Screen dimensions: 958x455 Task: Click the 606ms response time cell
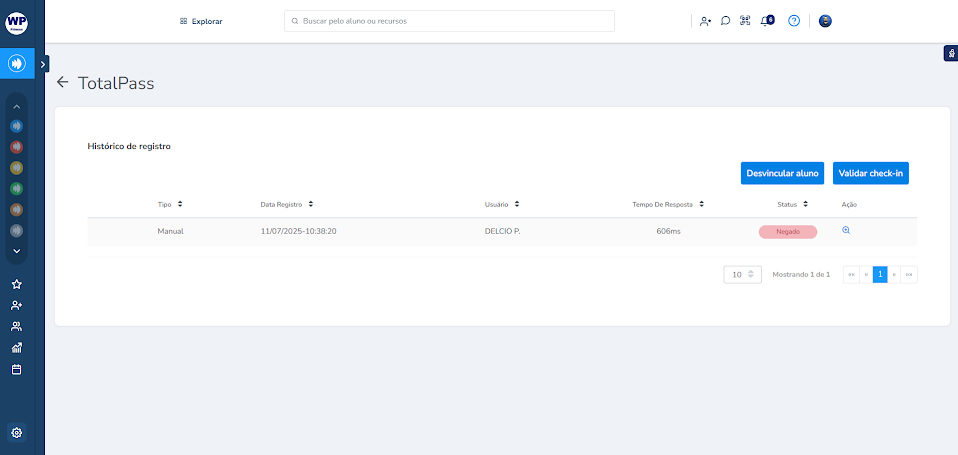(x=668, y=231)
